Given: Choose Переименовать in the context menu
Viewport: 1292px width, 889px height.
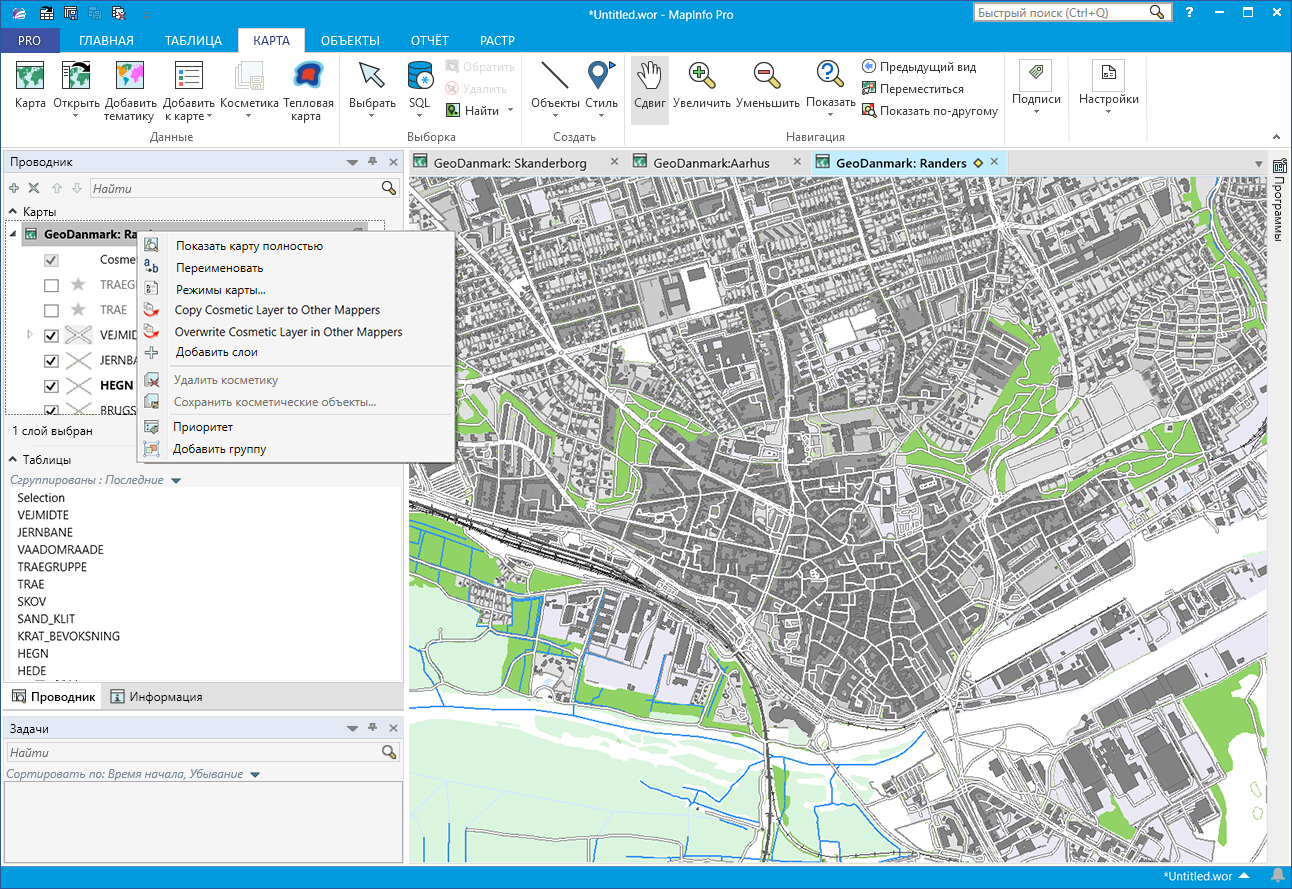Looking at the screenshot, I should point(219,268).
